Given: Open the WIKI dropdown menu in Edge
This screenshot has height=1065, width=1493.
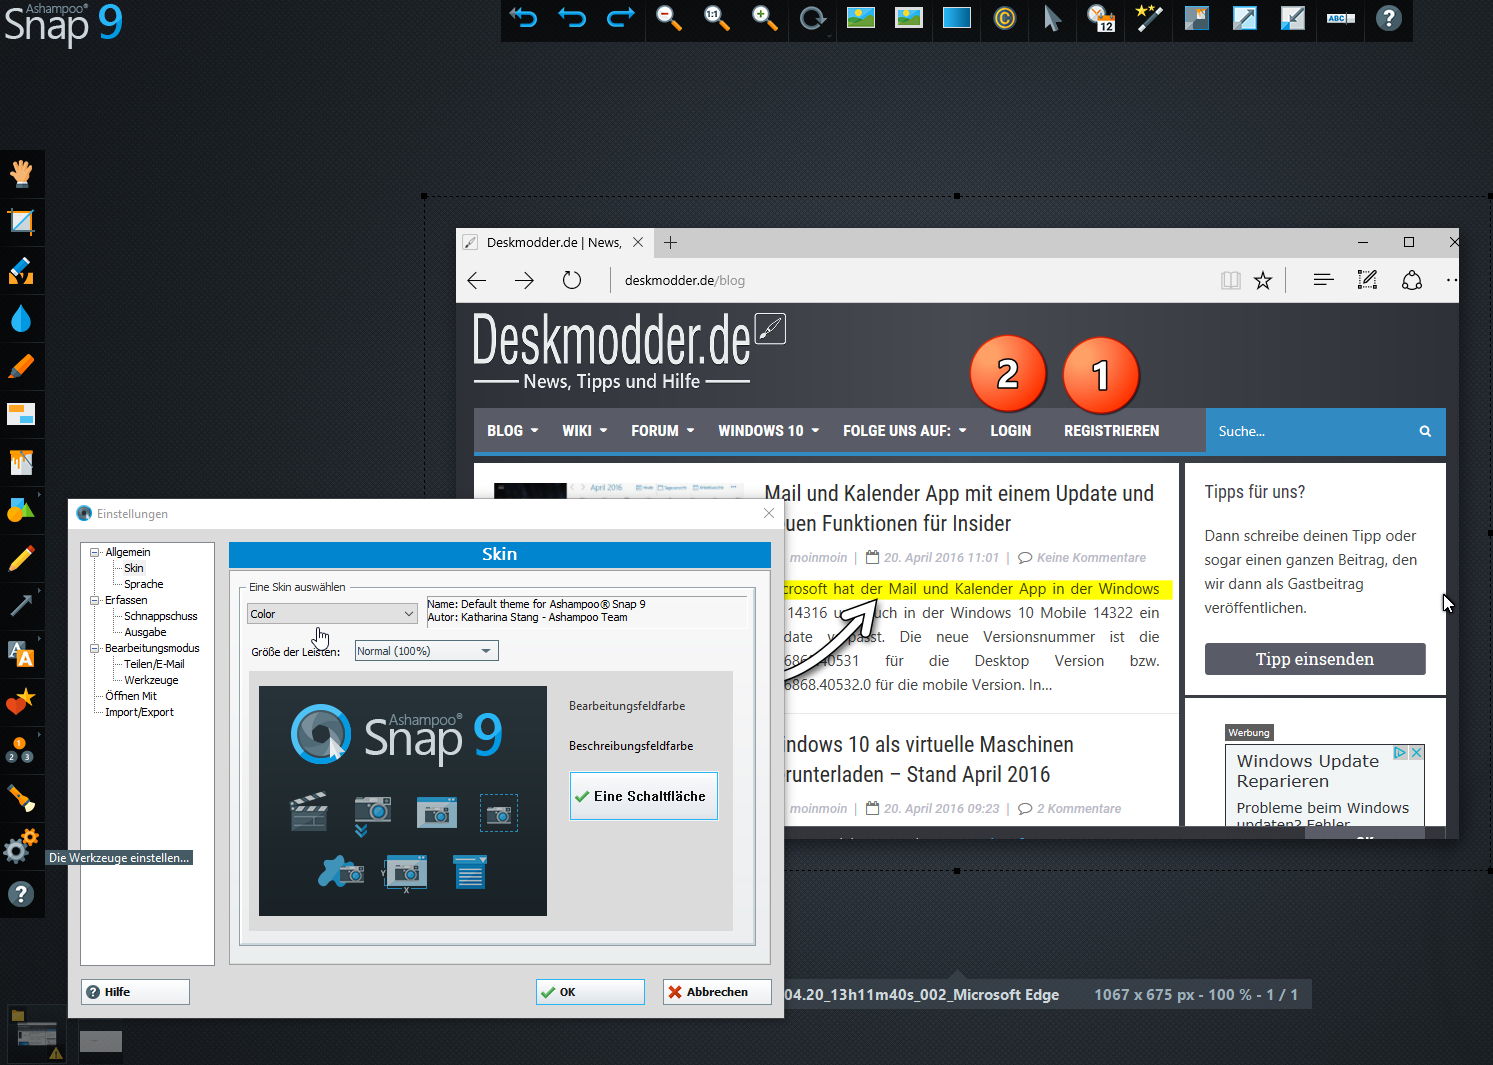Looking at the screenshot, I should click(x=584, y=431).
